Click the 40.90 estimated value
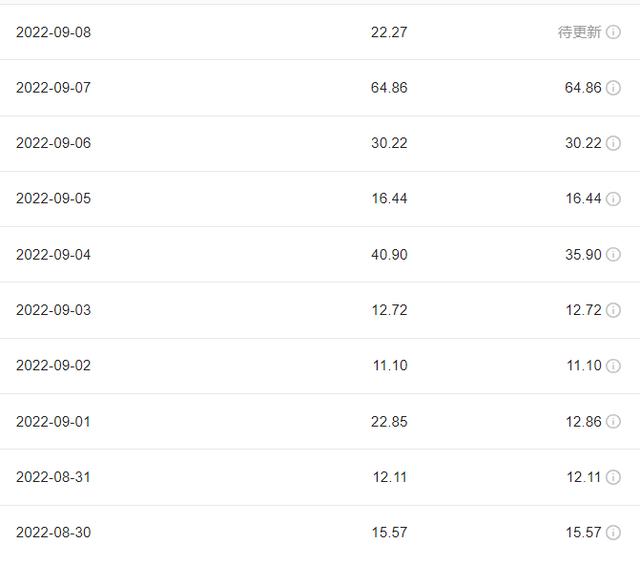Screen dimensions: 640x565 (389, 255)
